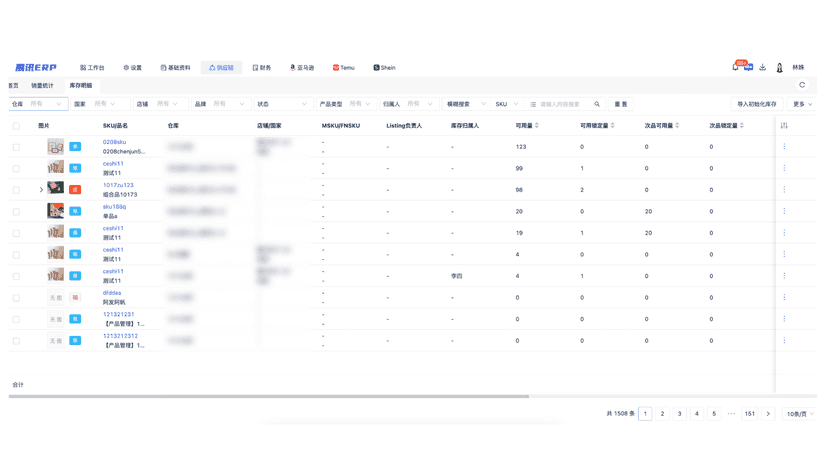Screen dimensions: 828x466
Task: Click the horizontal table scrollbar
Action: 269,396
